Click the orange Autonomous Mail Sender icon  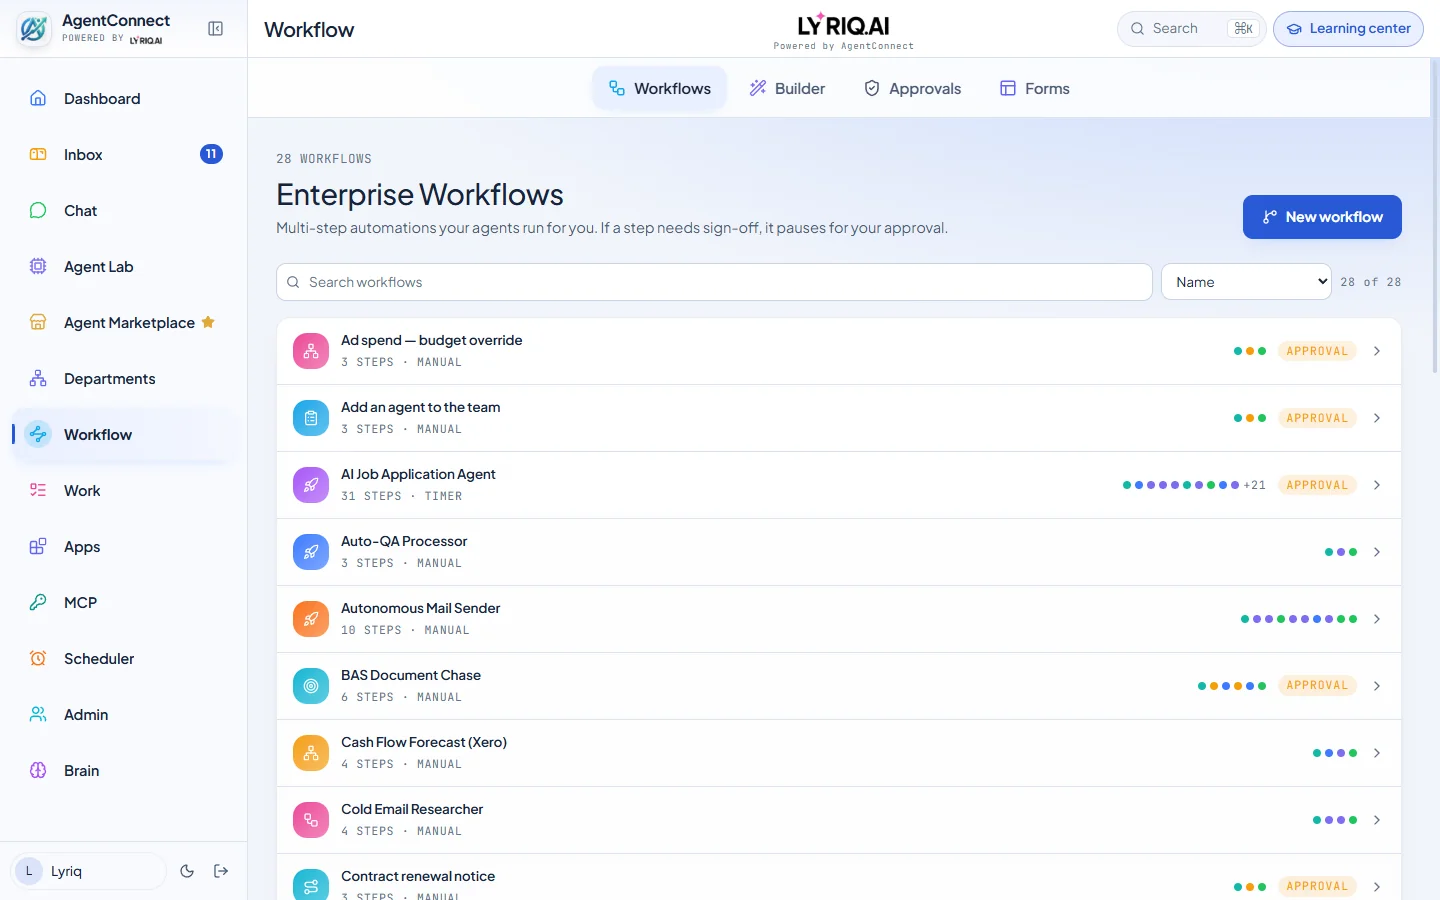311,619
